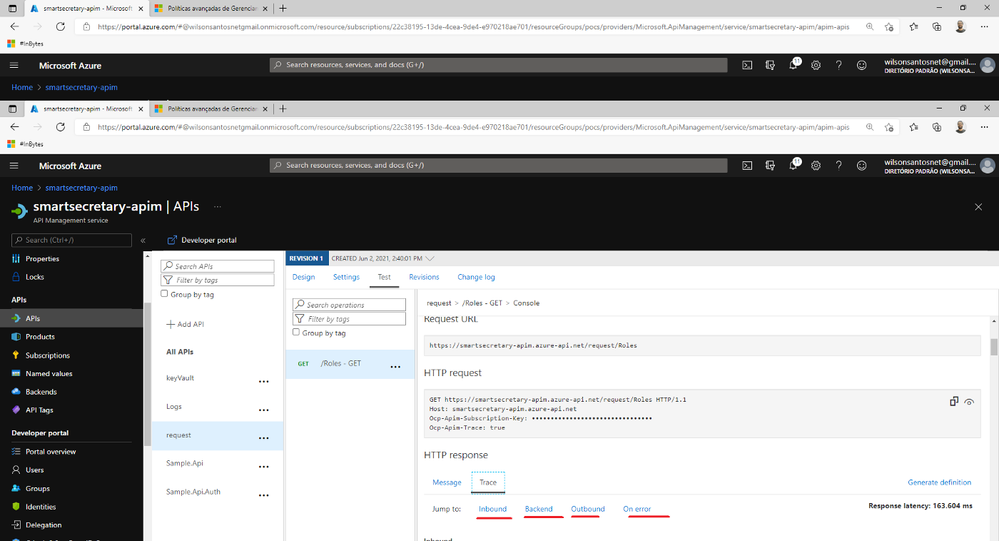Open the Revisions tab
Viewport: 999px width, 541px height.
click(x=424, y=277)
